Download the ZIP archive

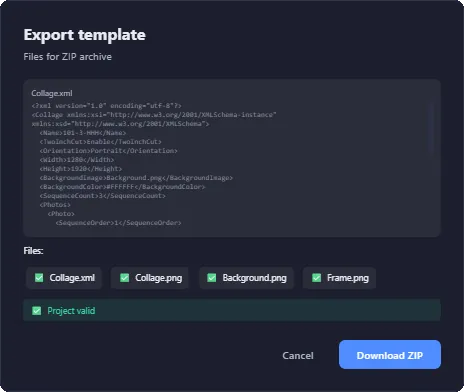(390, 355)
